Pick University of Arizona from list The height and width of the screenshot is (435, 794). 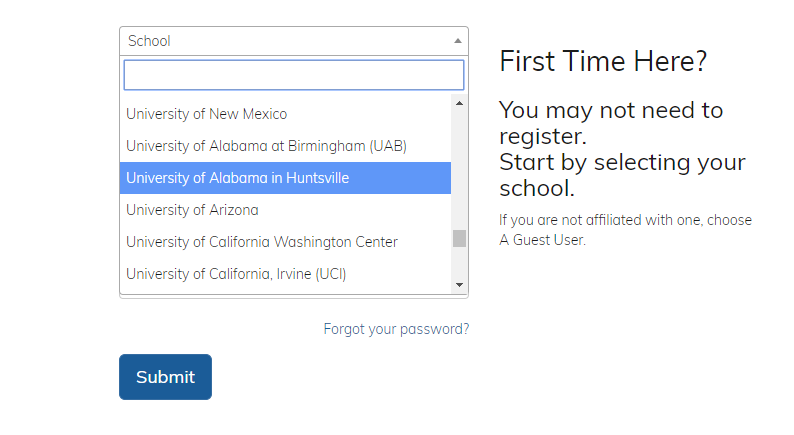pos(285,210)
